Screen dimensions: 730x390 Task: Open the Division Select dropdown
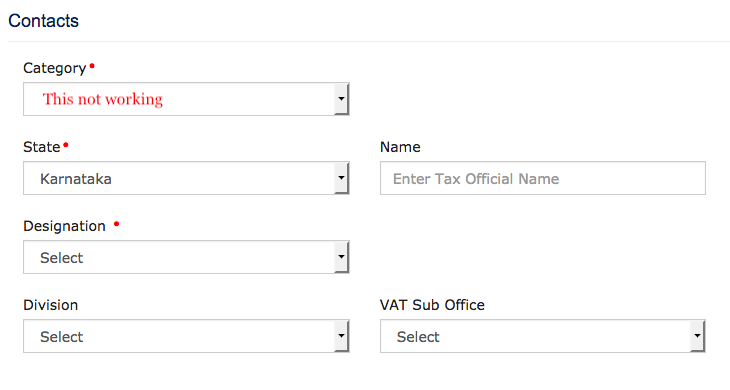186,336
